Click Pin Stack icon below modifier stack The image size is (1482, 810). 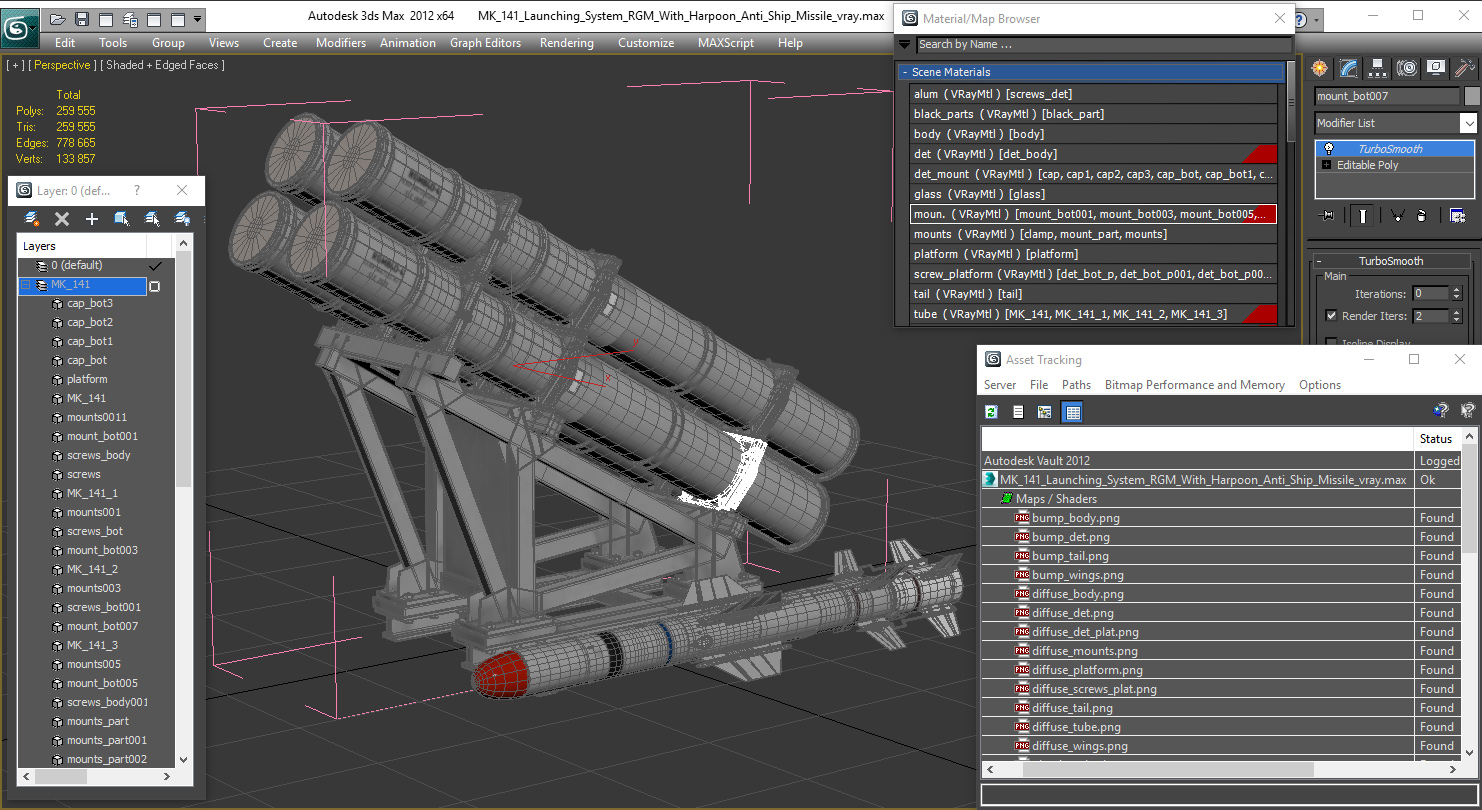tap(1327, 215)
